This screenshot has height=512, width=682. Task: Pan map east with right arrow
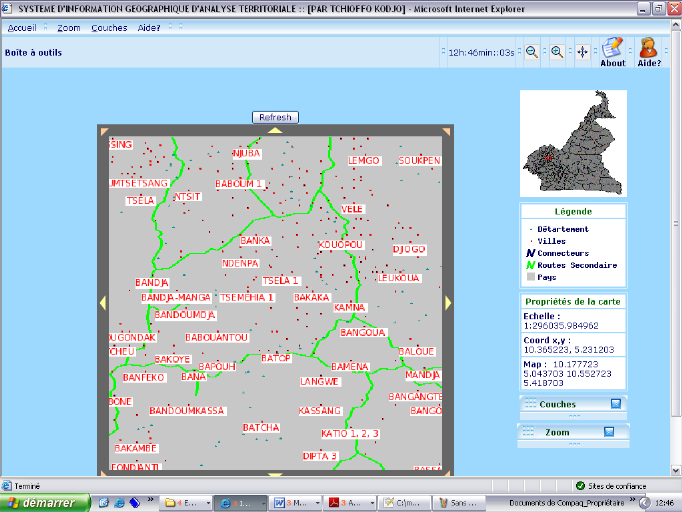448,301
